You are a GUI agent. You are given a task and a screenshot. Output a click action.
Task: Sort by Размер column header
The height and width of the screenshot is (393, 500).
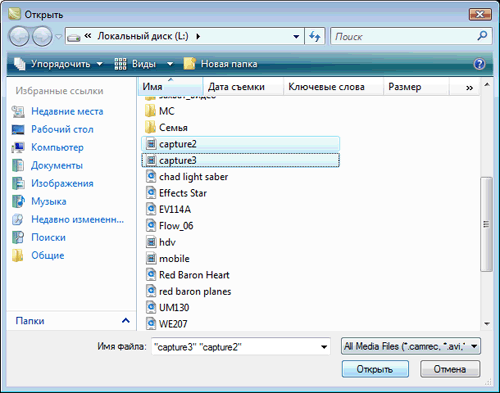pyautogui.click(x=416, y=87)
